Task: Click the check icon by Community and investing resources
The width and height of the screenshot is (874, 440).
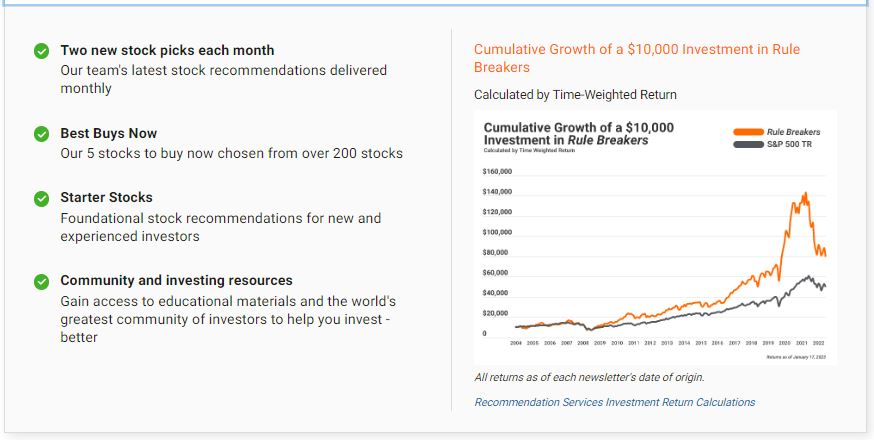Action: point(41,281)
